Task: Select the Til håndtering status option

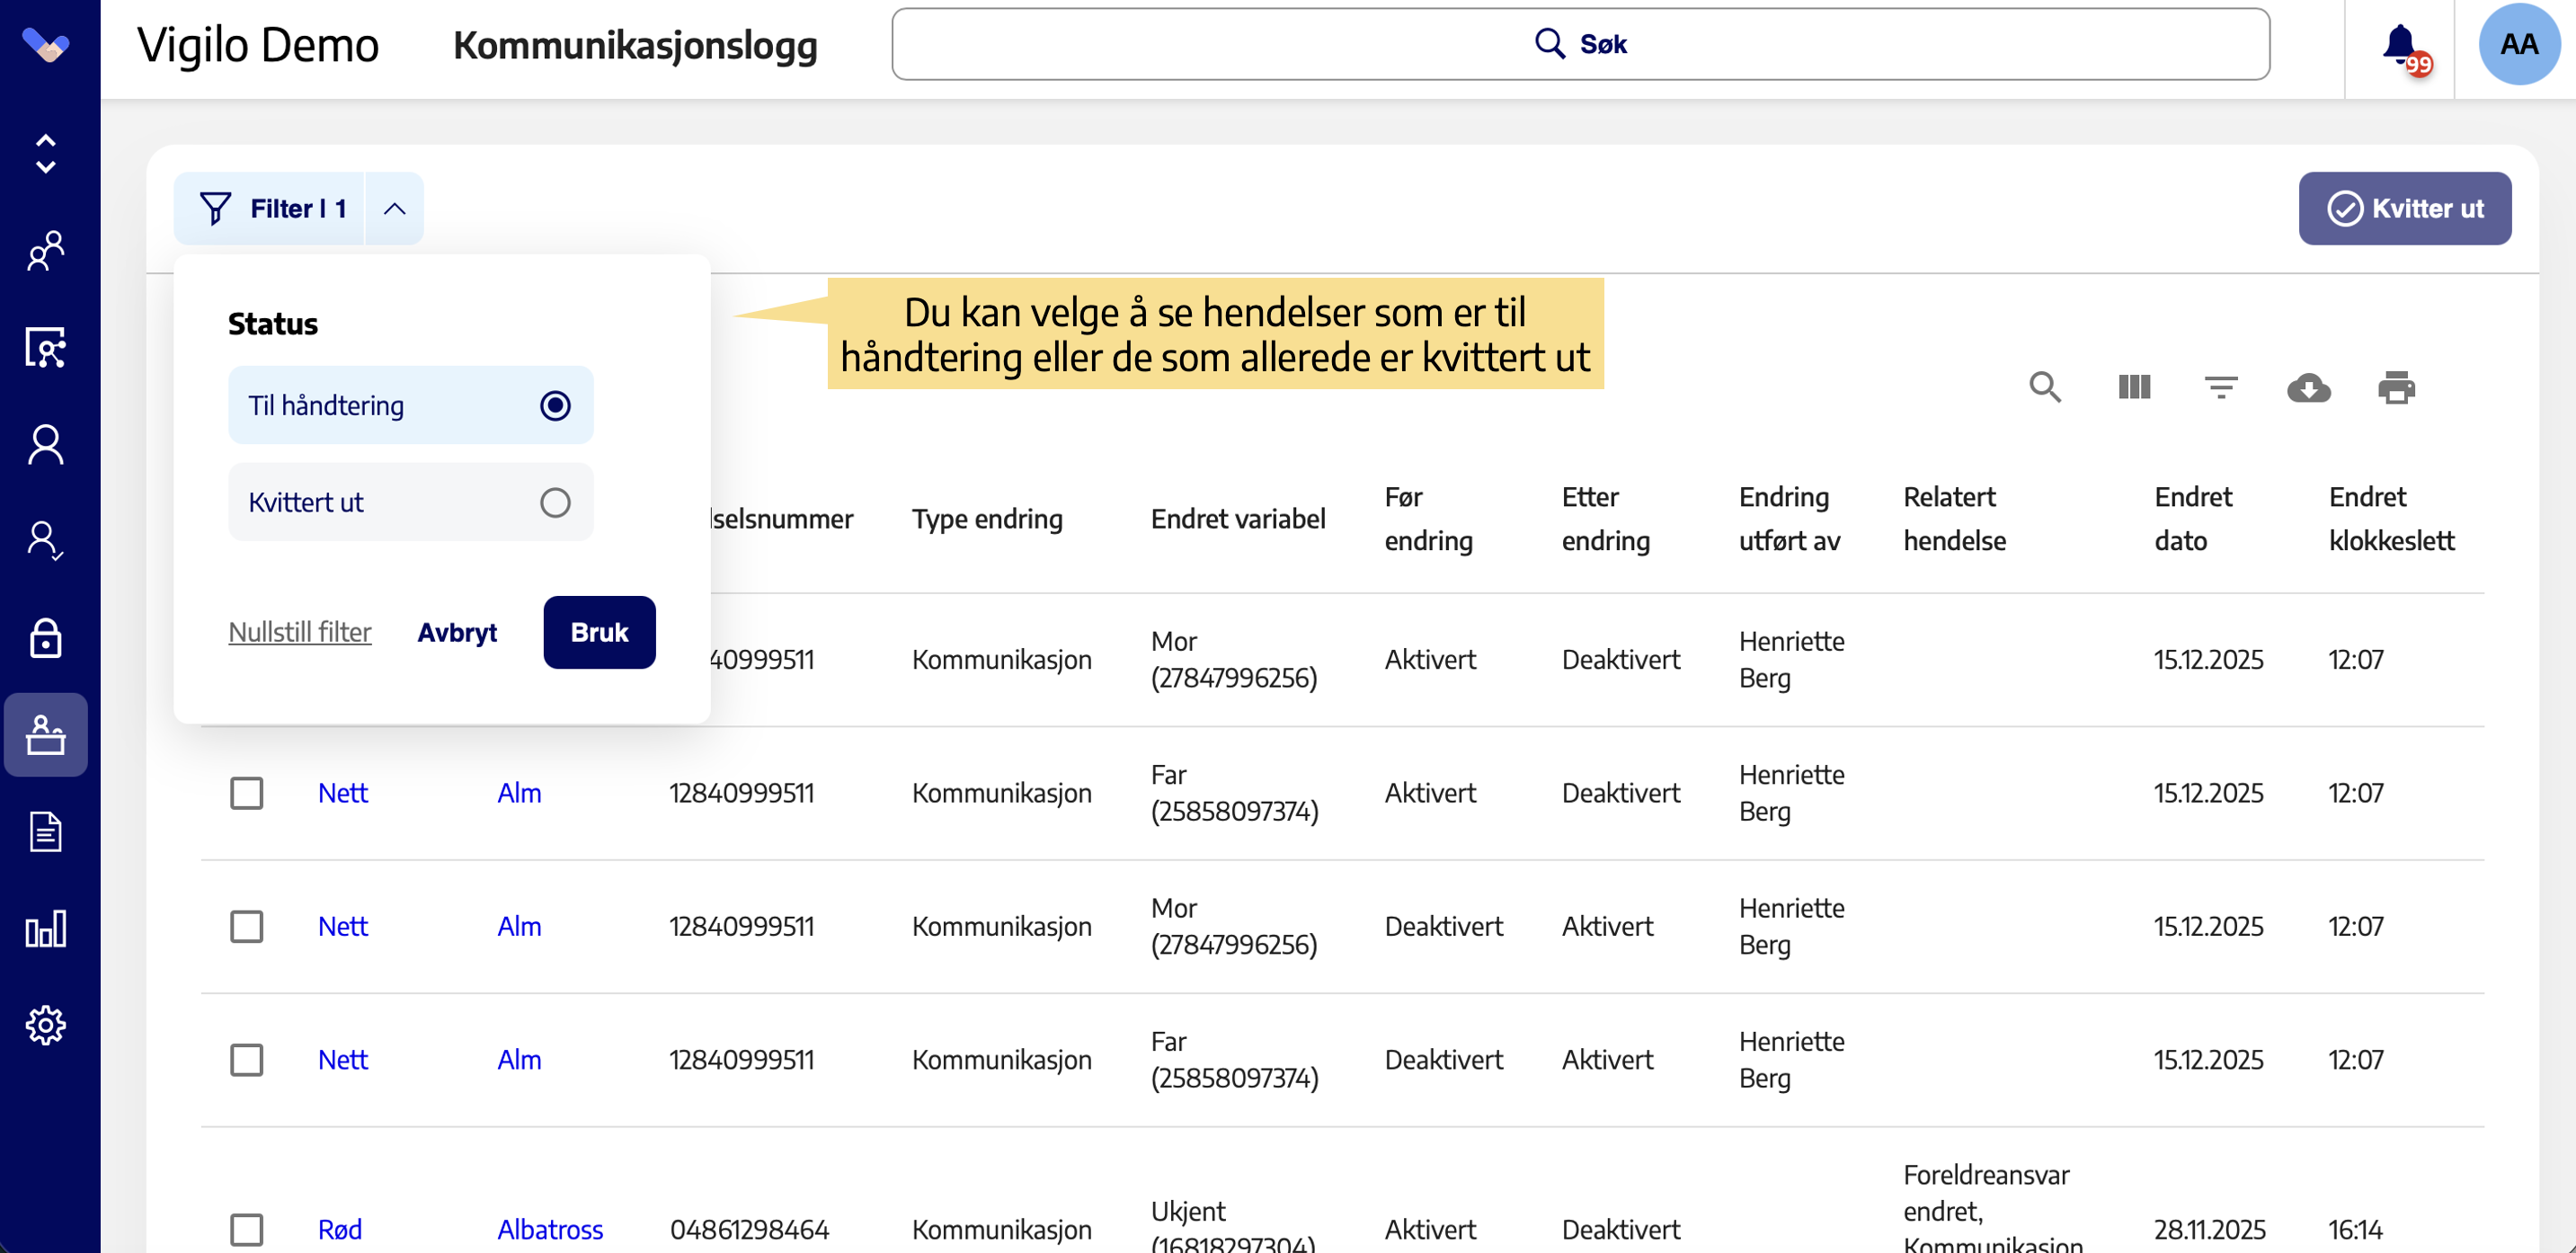Action: [410, 405]
